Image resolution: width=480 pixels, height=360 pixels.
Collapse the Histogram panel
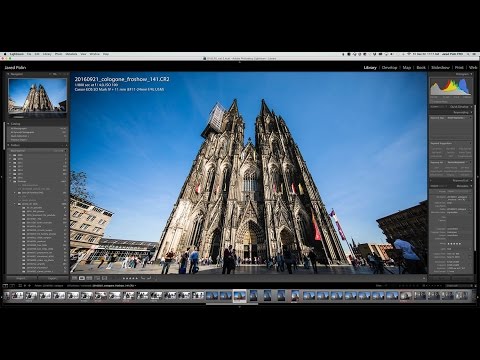[471, 74]
